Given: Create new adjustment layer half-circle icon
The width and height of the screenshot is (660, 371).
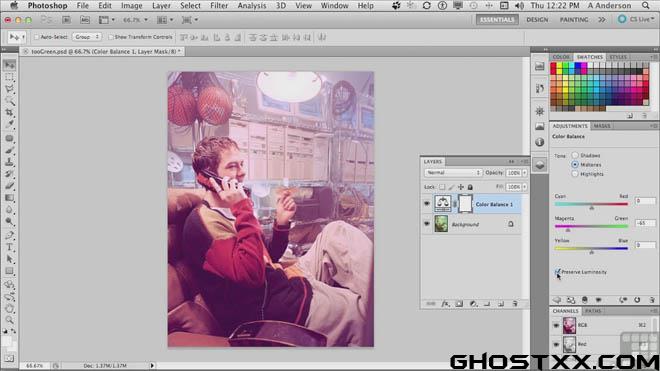Looking at the screenshot, I should coord(473,304).
